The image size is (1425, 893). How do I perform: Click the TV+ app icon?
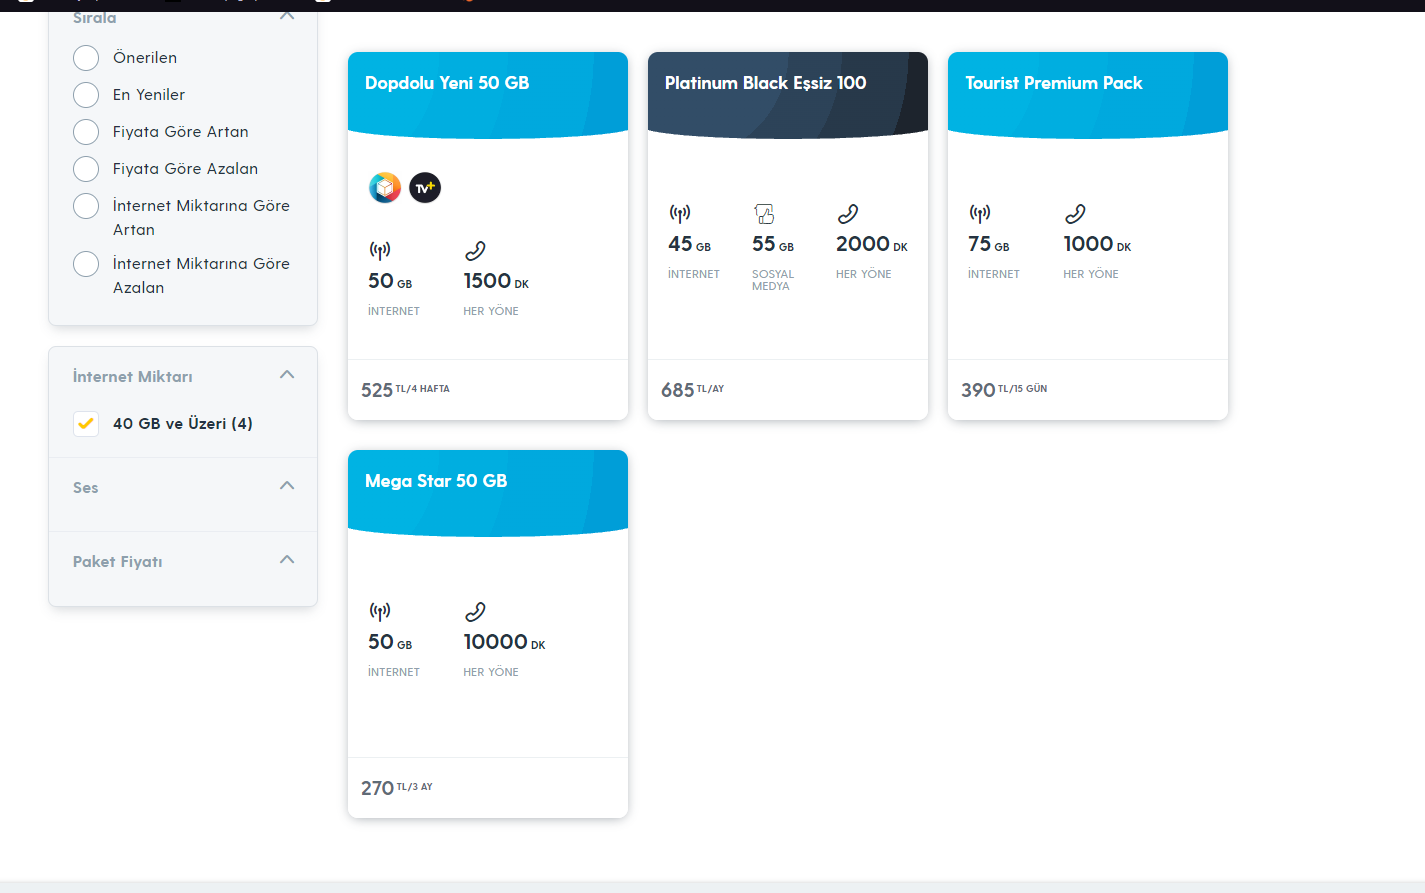pos(425,187)
